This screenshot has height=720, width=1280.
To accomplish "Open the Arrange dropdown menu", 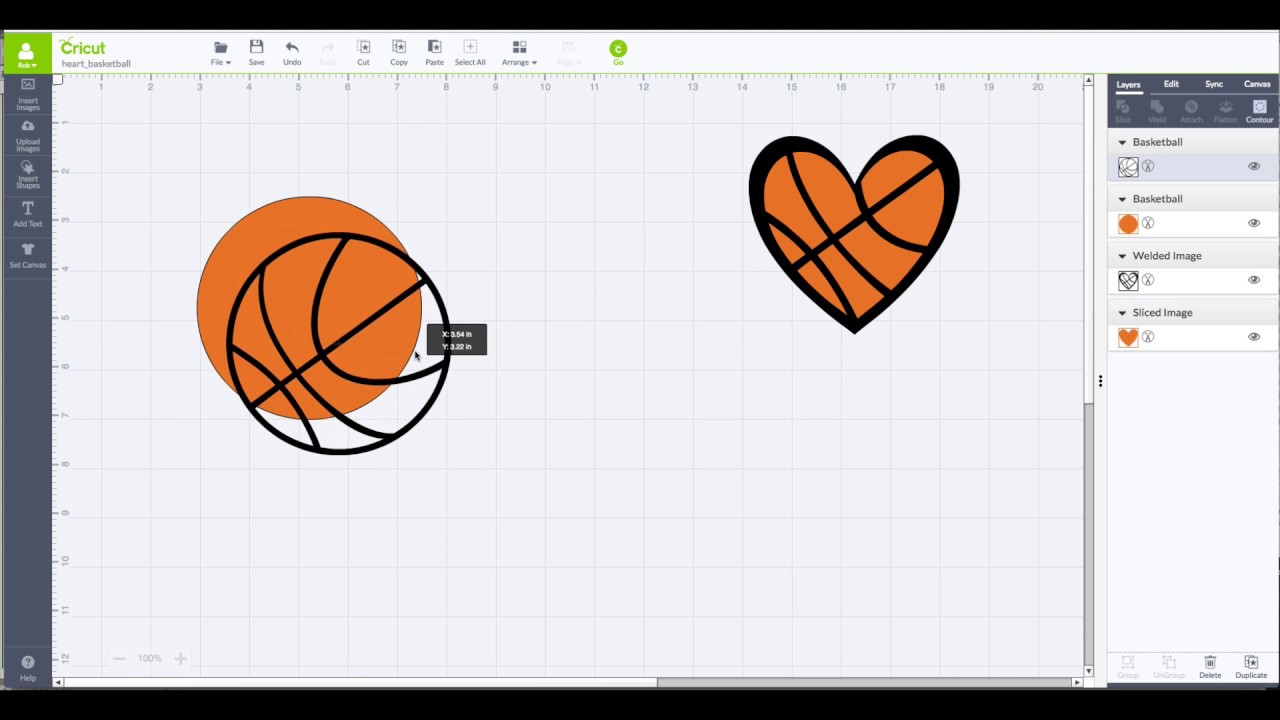I will 519,53.
